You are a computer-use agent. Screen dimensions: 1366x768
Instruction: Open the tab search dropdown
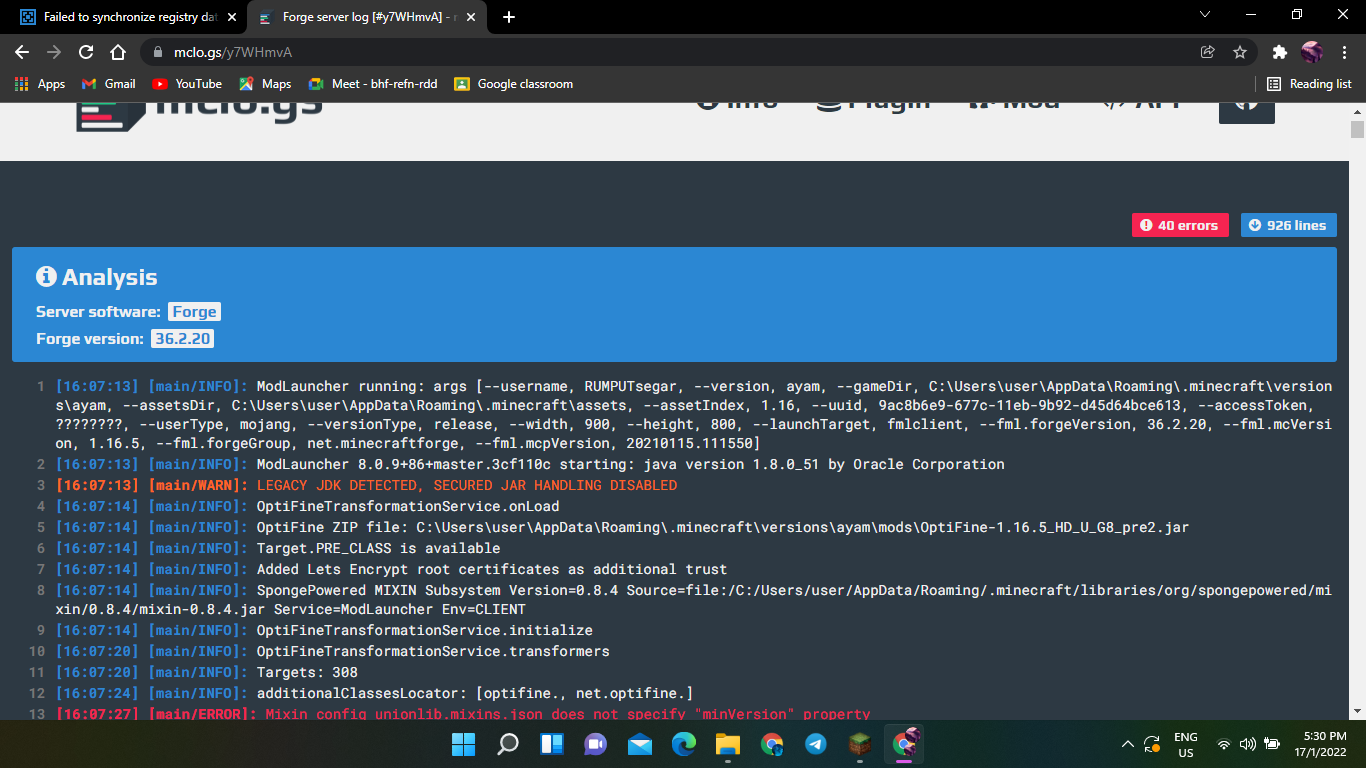[x=1205, y=15]
